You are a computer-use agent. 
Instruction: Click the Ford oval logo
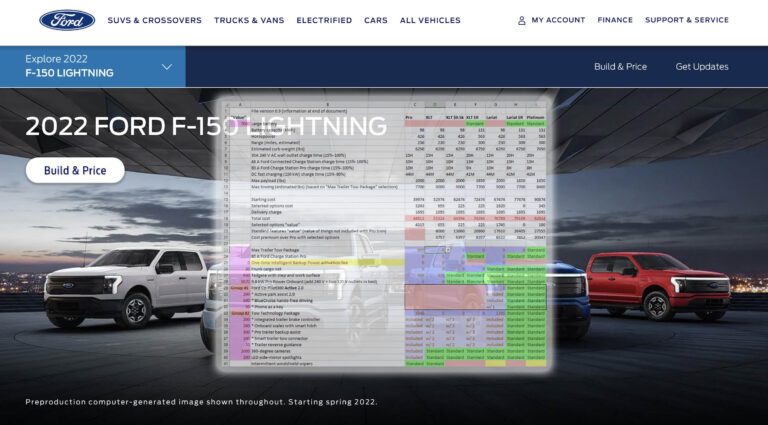67,20
